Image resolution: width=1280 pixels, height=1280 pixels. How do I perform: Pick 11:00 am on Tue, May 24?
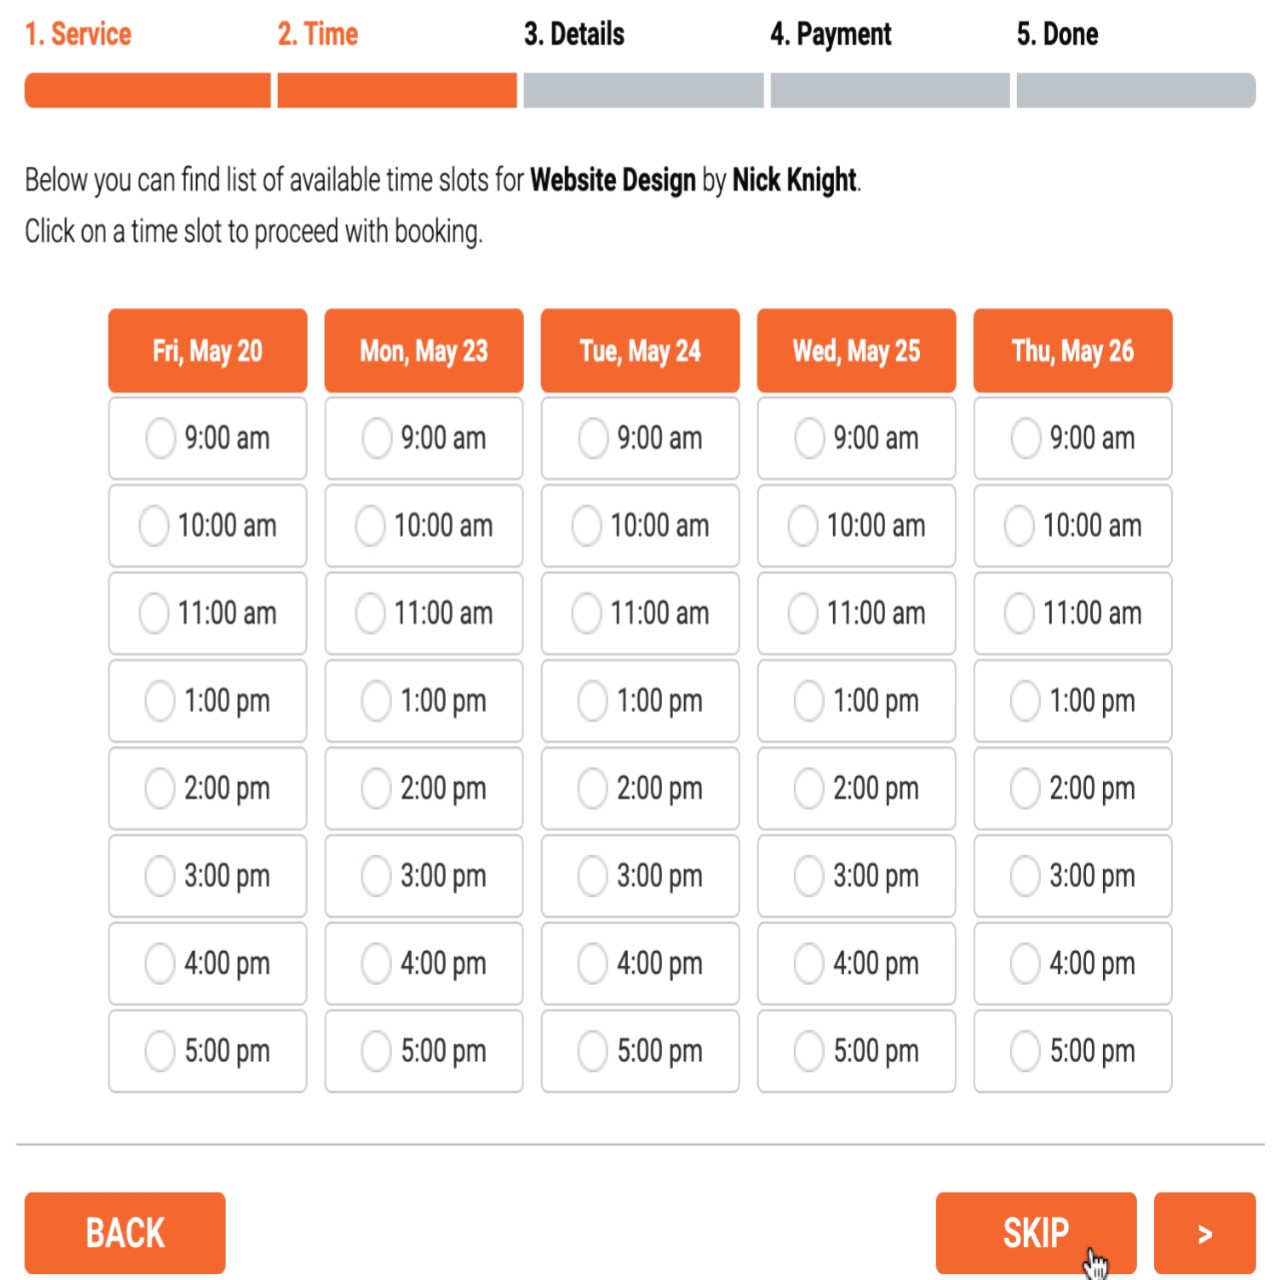pyautogui.click(x=640, y=613)
